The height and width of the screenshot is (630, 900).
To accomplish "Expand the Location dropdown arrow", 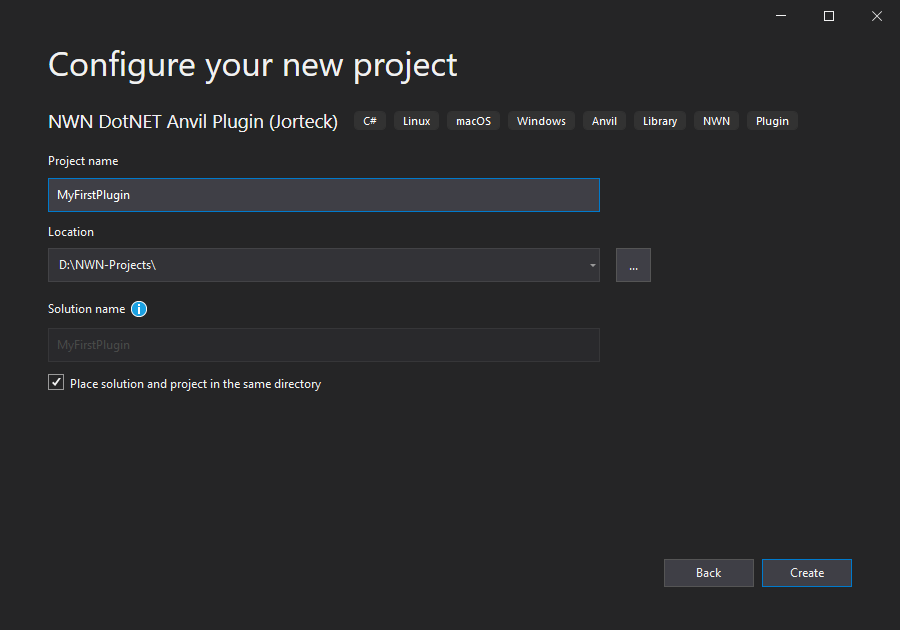I will coord(592,265).
